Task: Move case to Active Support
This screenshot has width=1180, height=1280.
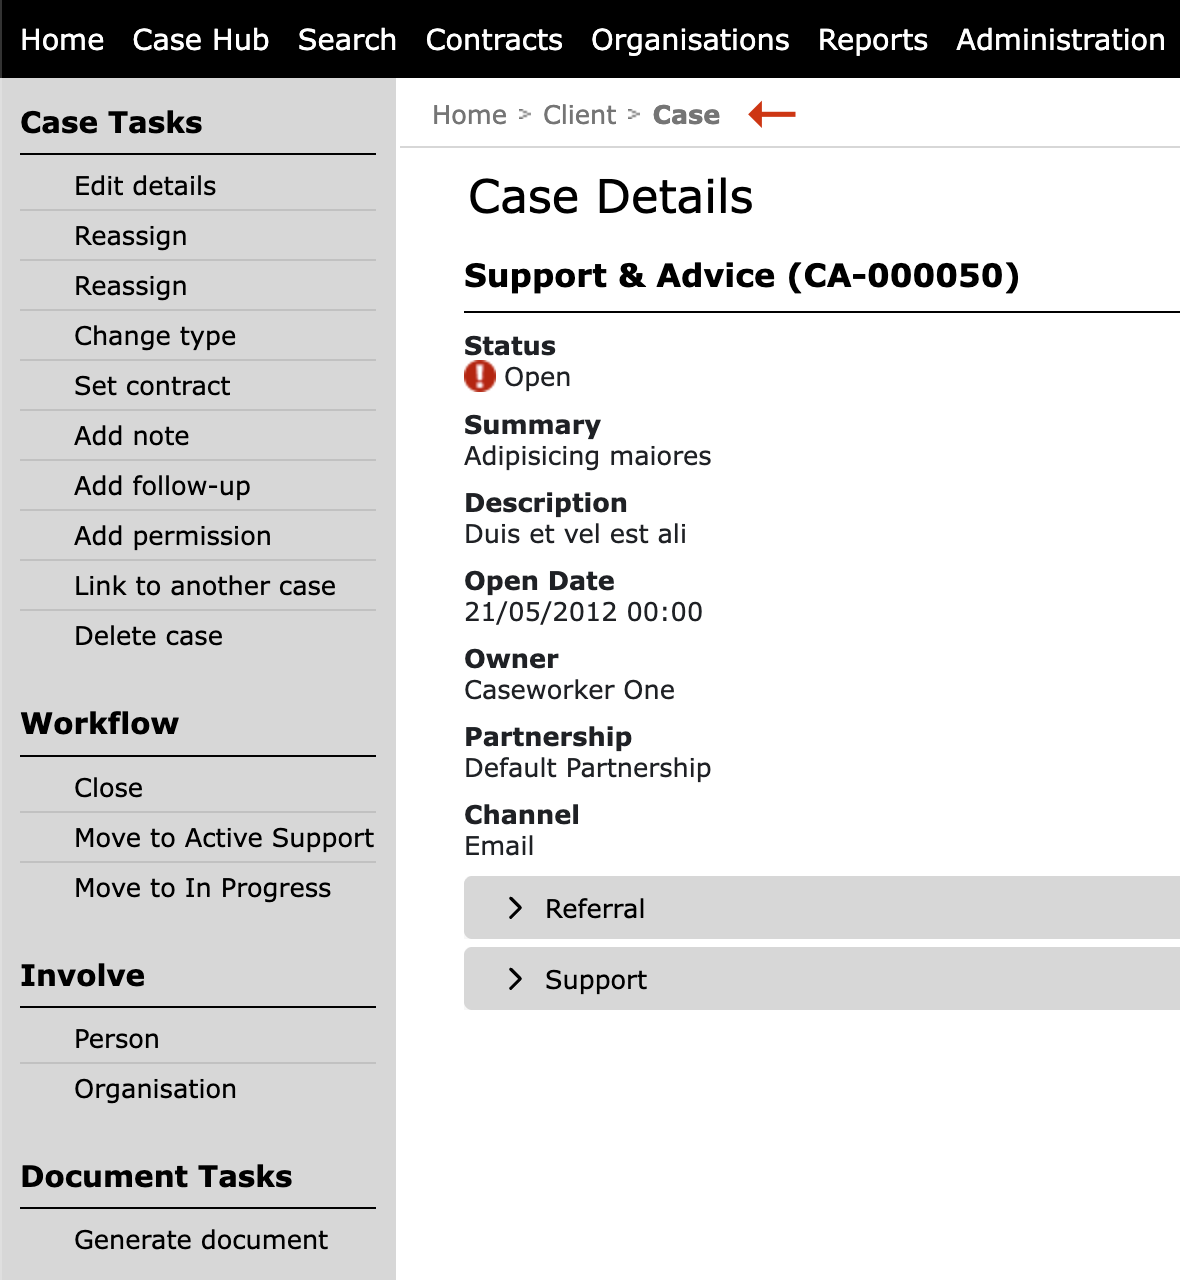Action: point(224,838)
